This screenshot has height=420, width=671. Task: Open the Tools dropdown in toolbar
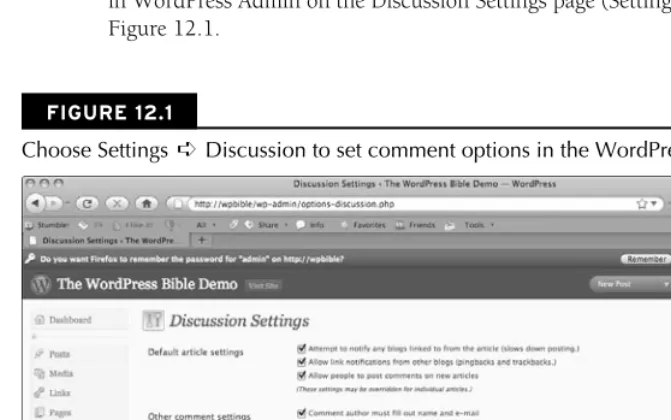tap(479, 225)
